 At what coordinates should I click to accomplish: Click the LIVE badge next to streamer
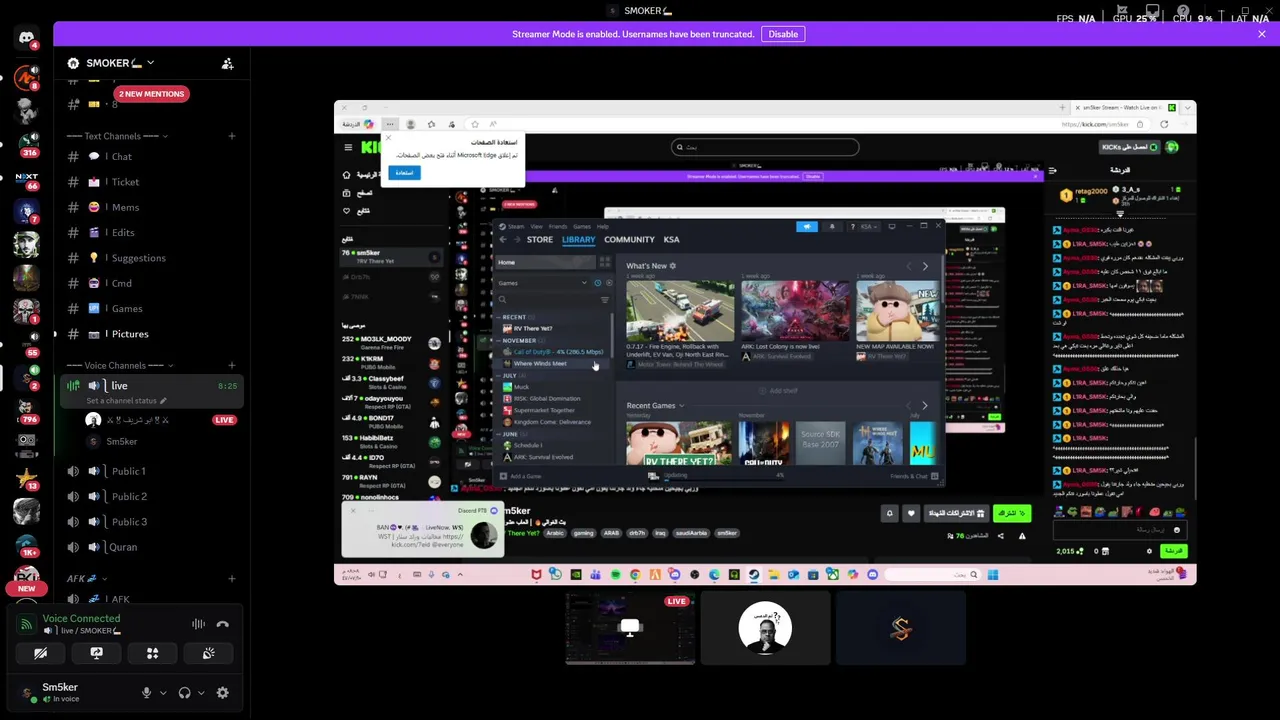pos(224,420)
